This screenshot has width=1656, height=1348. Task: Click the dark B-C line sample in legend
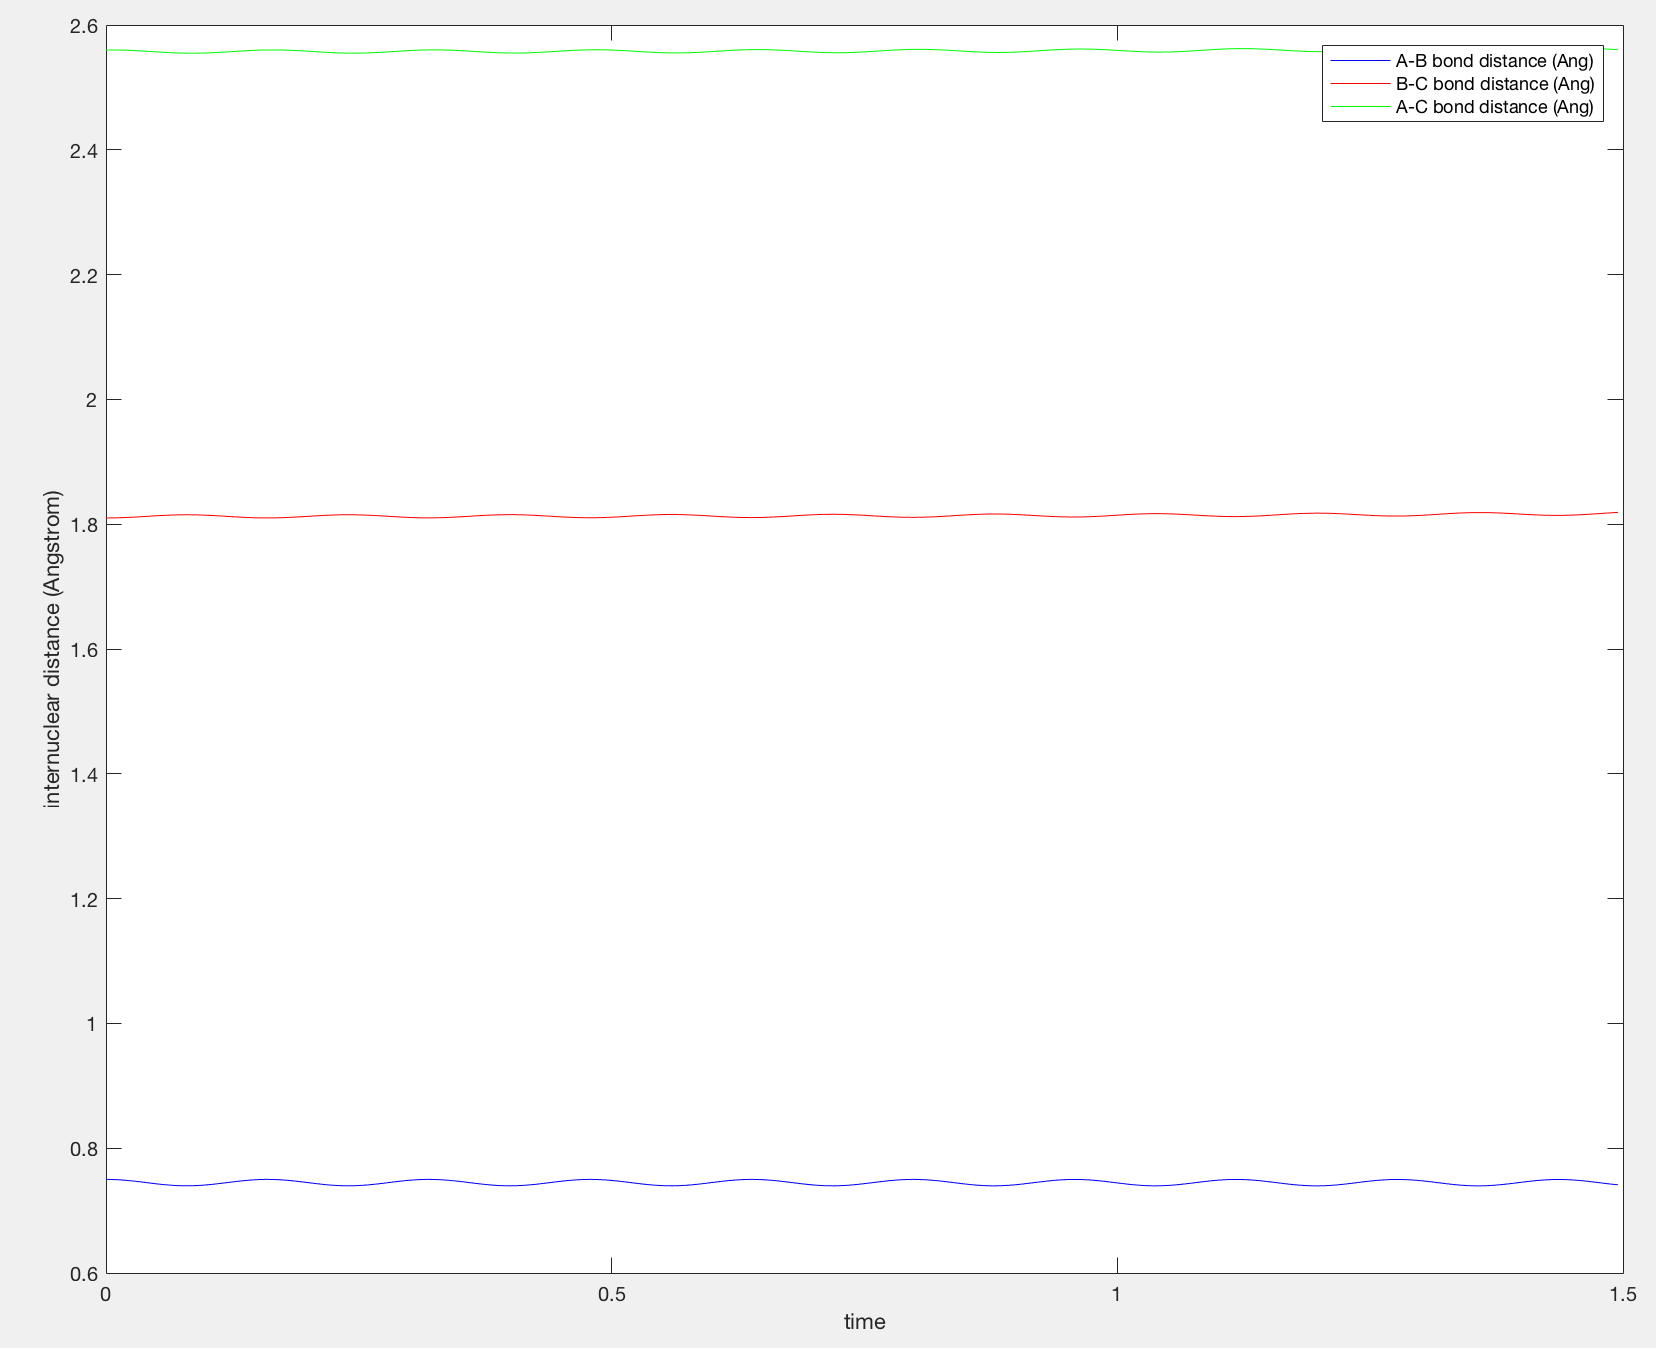pyautogui.click(x=1360, y=84)
